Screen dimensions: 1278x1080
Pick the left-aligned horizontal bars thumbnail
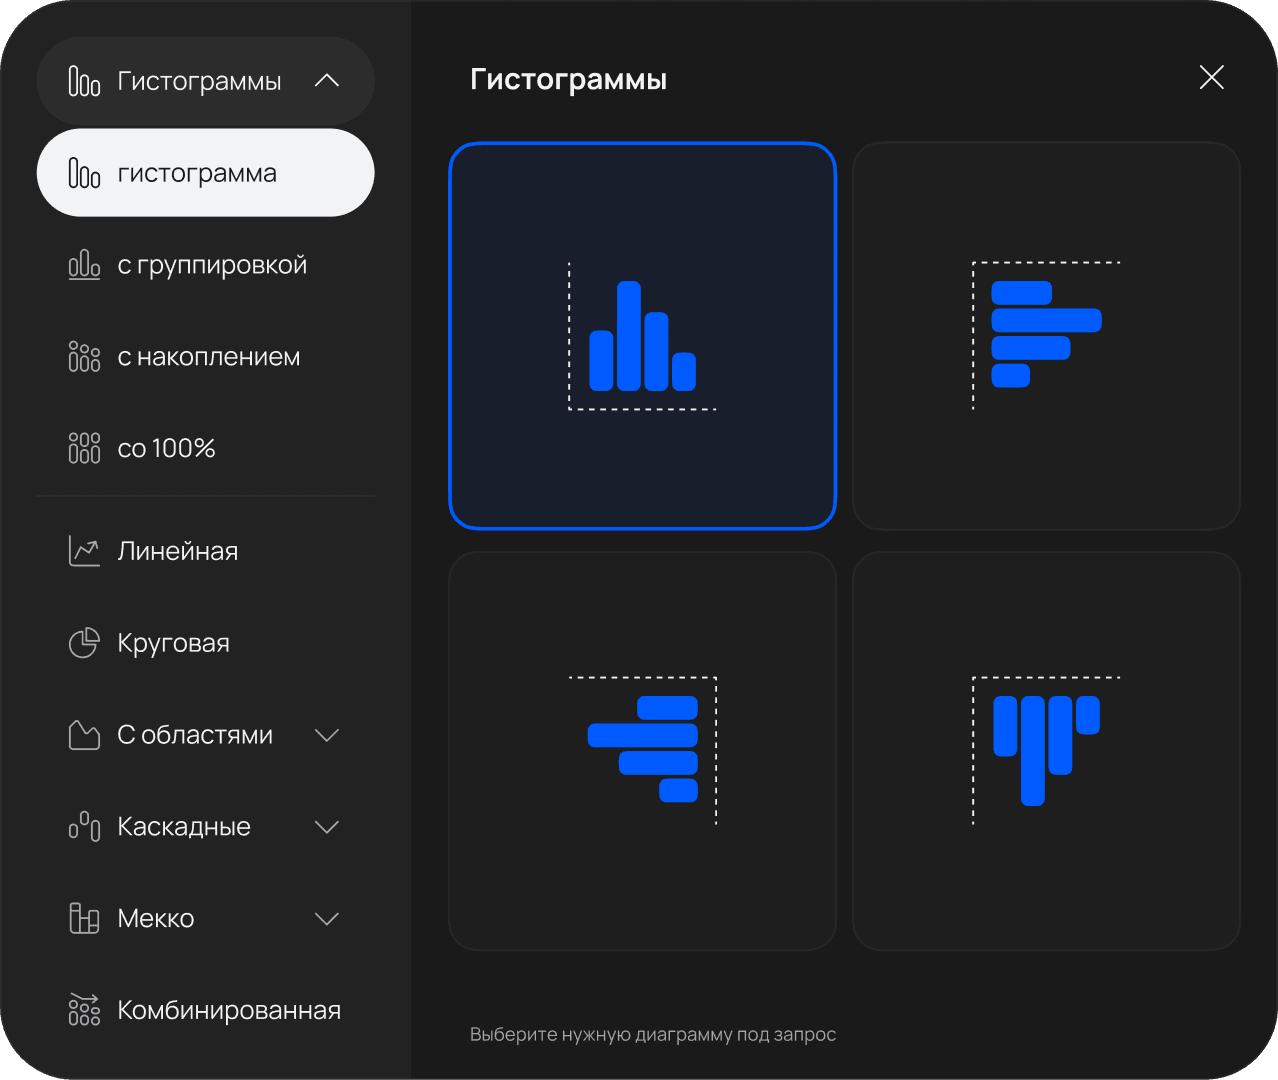[x=1046, y=336]
